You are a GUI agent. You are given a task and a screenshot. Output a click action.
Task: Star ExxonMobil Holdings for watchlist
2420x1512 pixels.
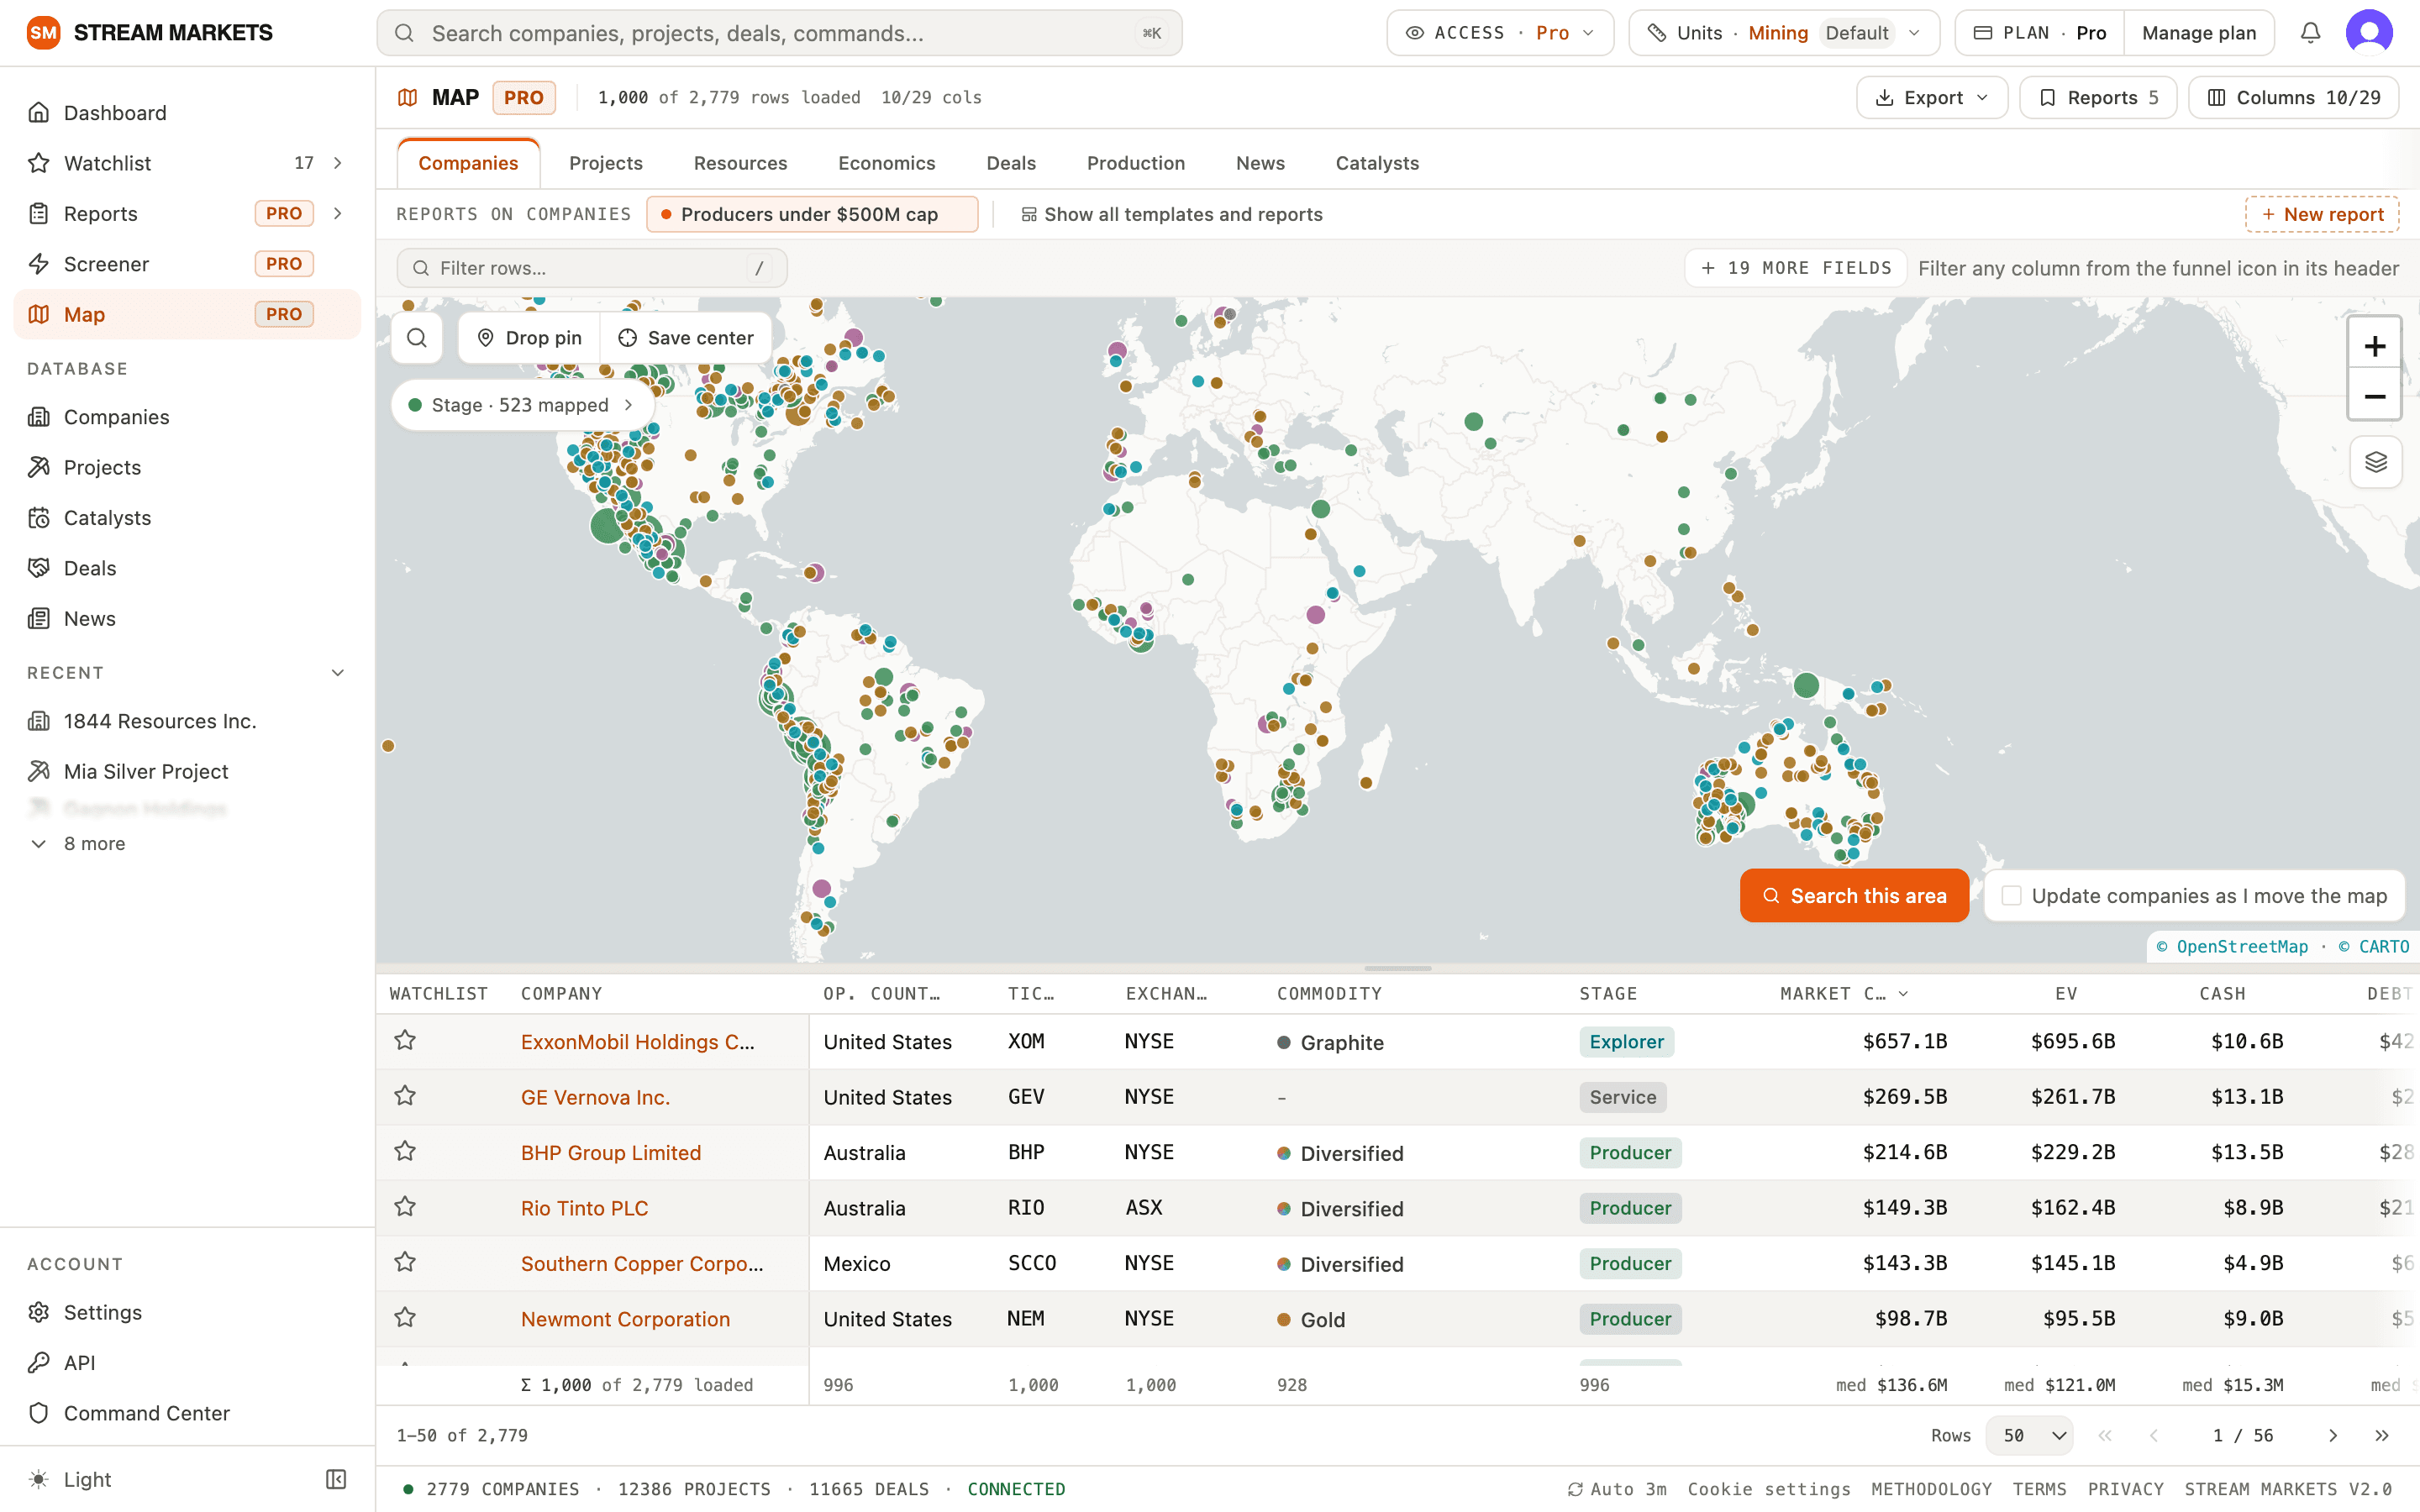coord(405,1041)
